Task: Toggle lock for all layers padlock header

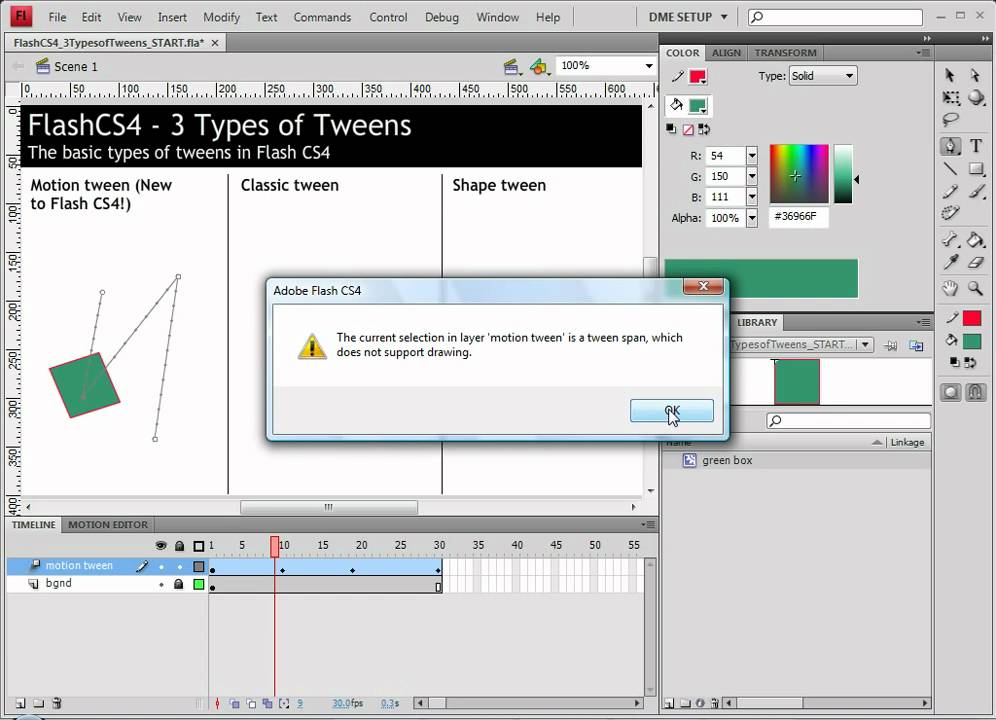Action: 179,545
